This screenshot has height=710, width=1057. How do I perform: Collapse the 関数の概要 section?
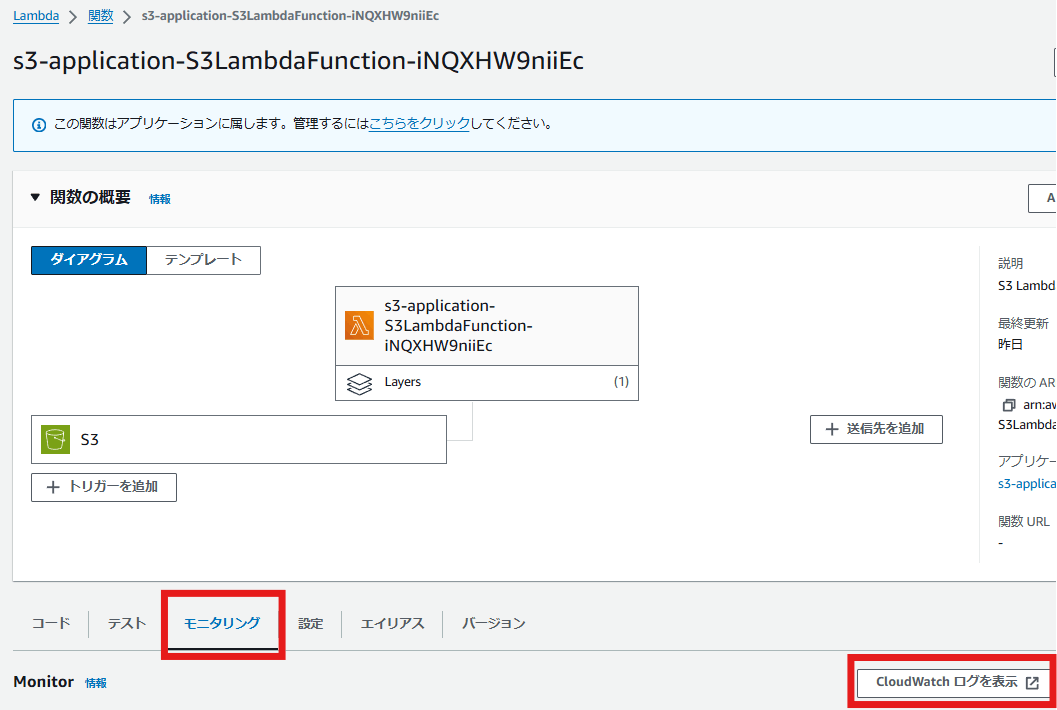[35, 198]
